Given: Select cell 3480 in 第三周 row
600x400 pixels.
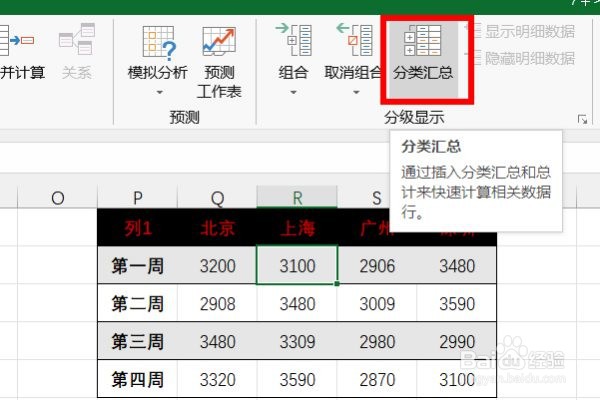Looking at the screenshot, I should pos(217,341).
